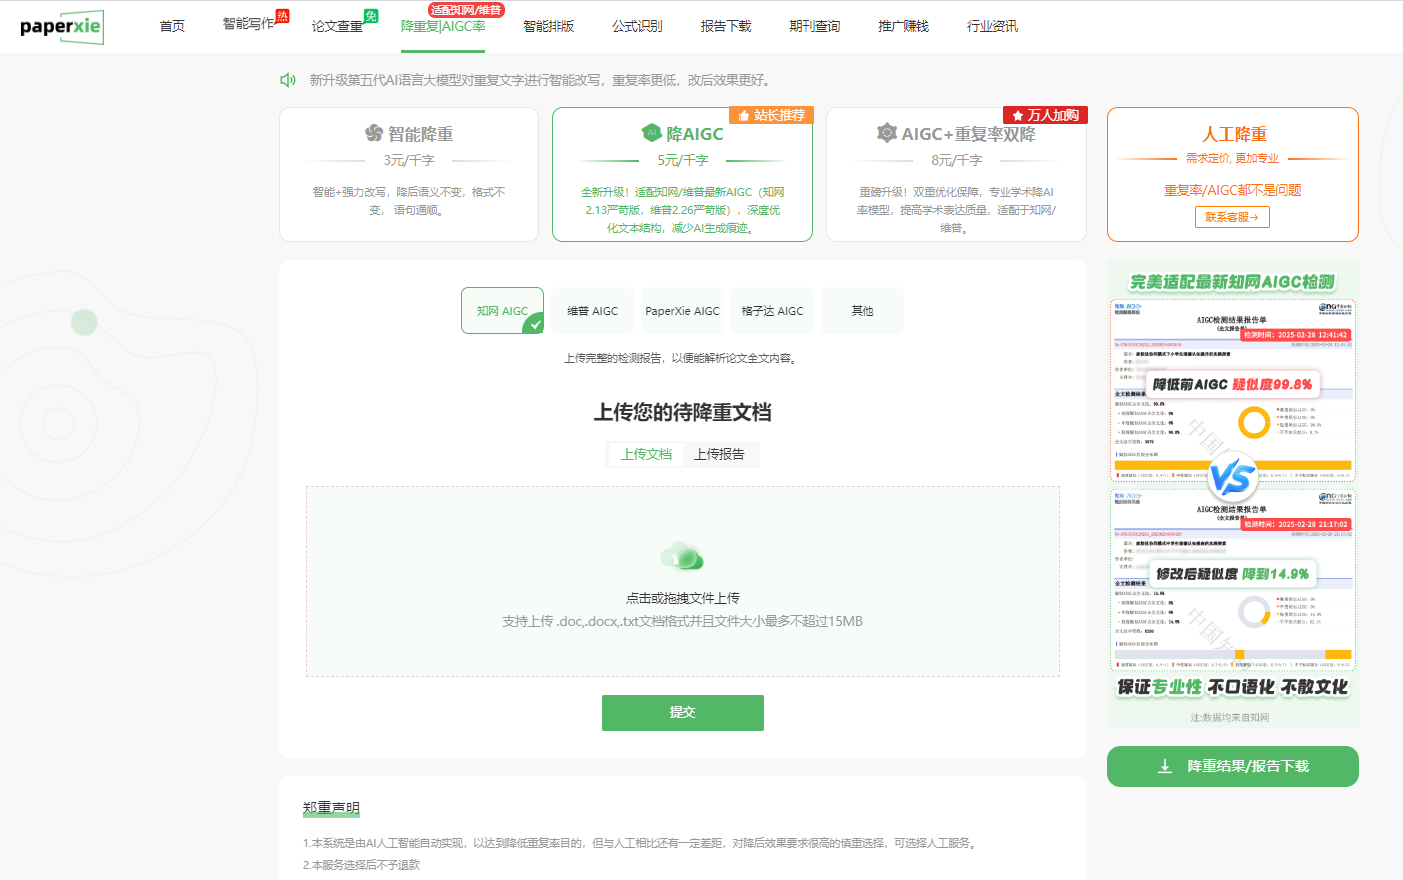Select the 维普 AIGC option
The height and width of the screenshot is (880, 1403).
click(x=592, y=311)
